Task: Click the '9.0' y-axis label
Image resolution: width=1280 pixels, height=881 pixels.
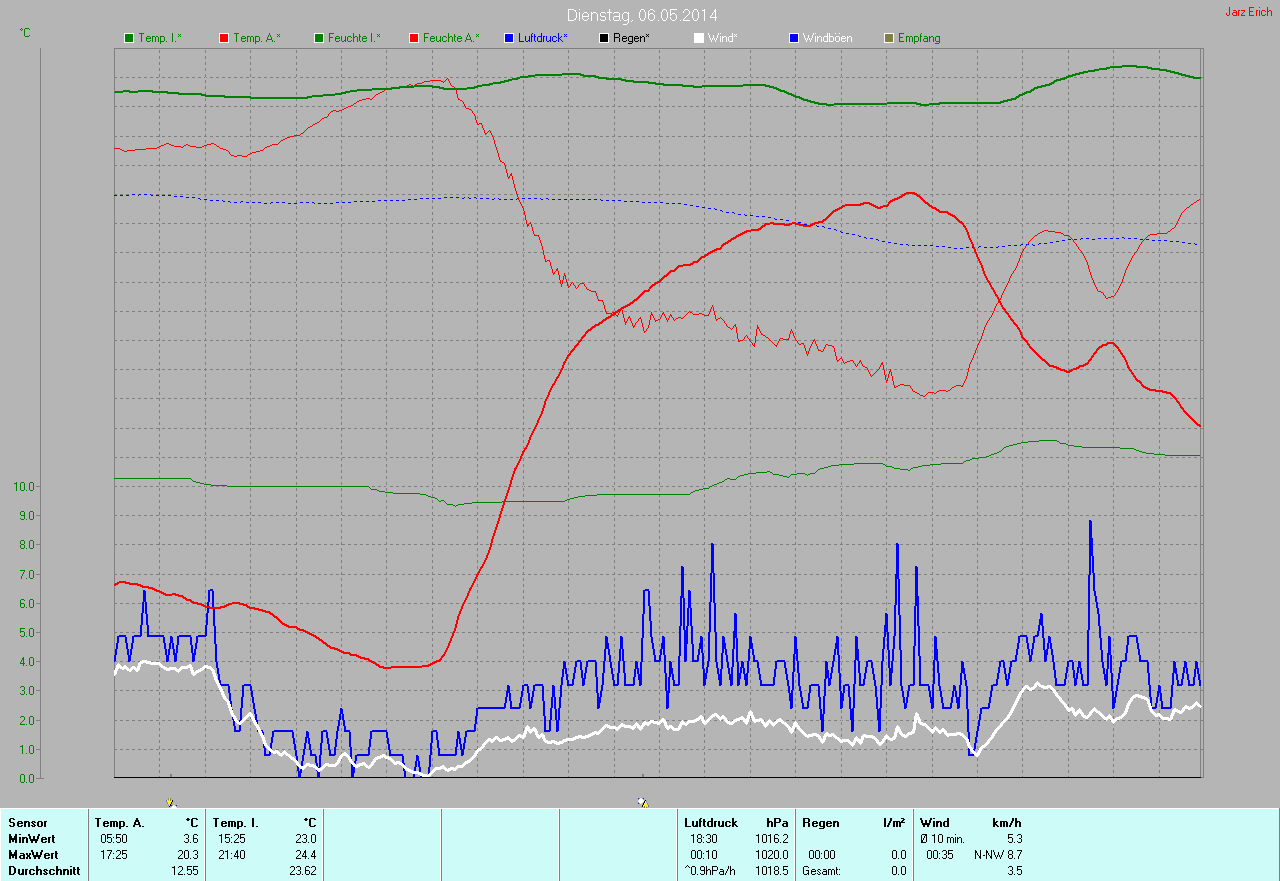Action: 27,515
